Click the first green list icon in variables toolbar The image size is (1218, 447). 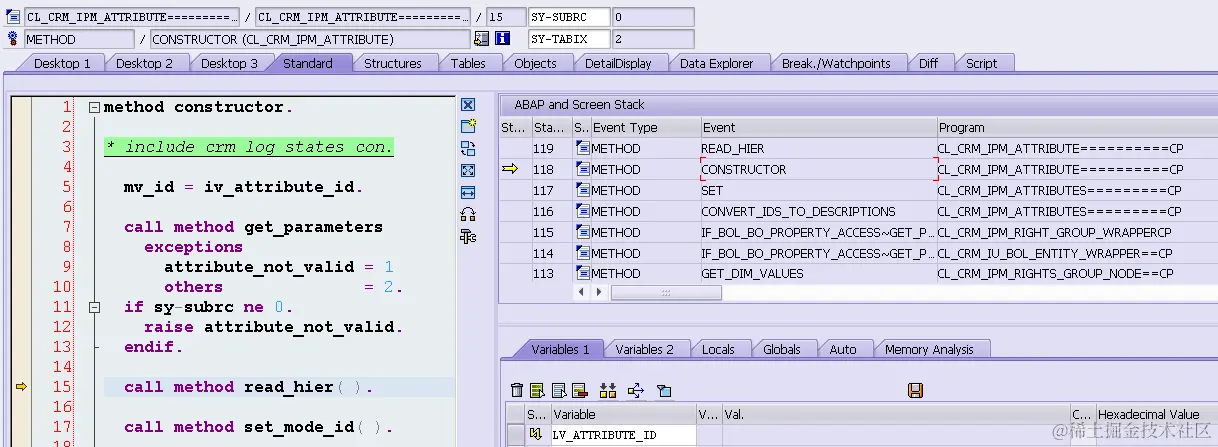pos(538,390)
